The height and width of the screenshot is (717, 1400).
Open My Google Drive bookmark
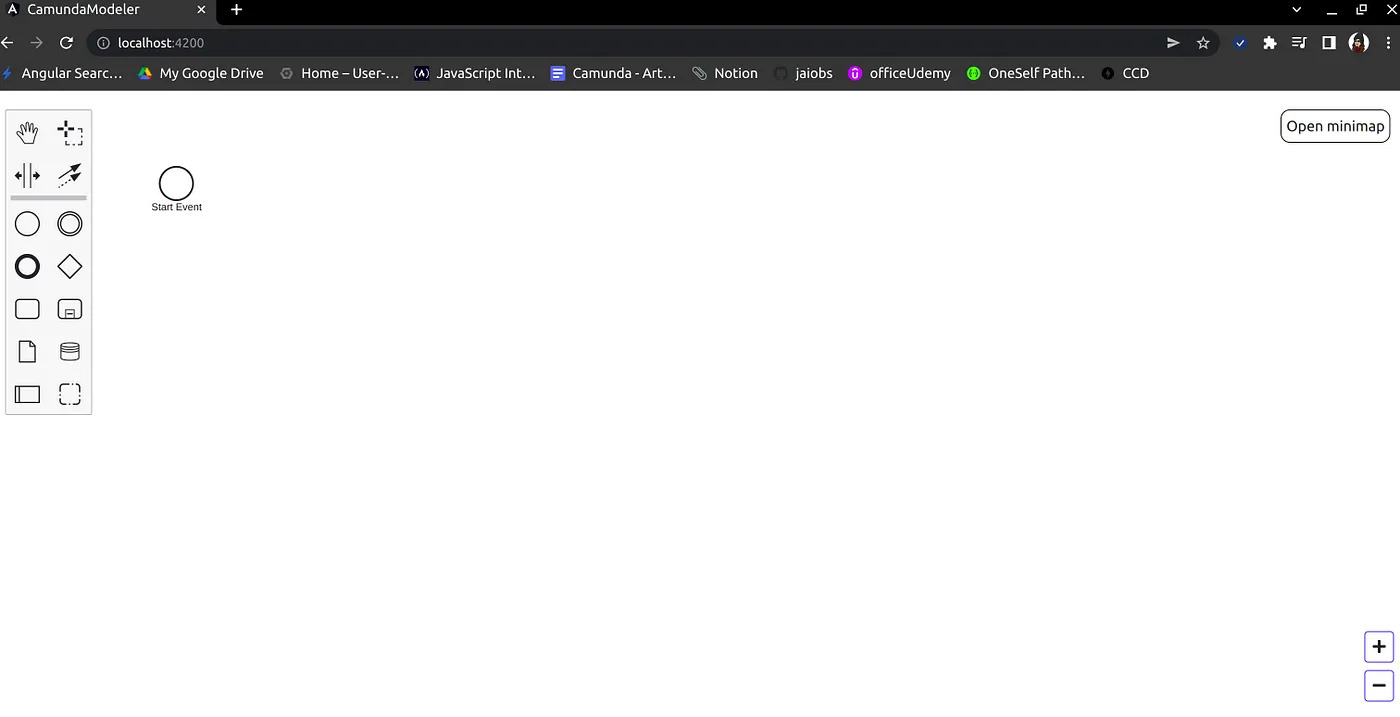pos(201,73)
